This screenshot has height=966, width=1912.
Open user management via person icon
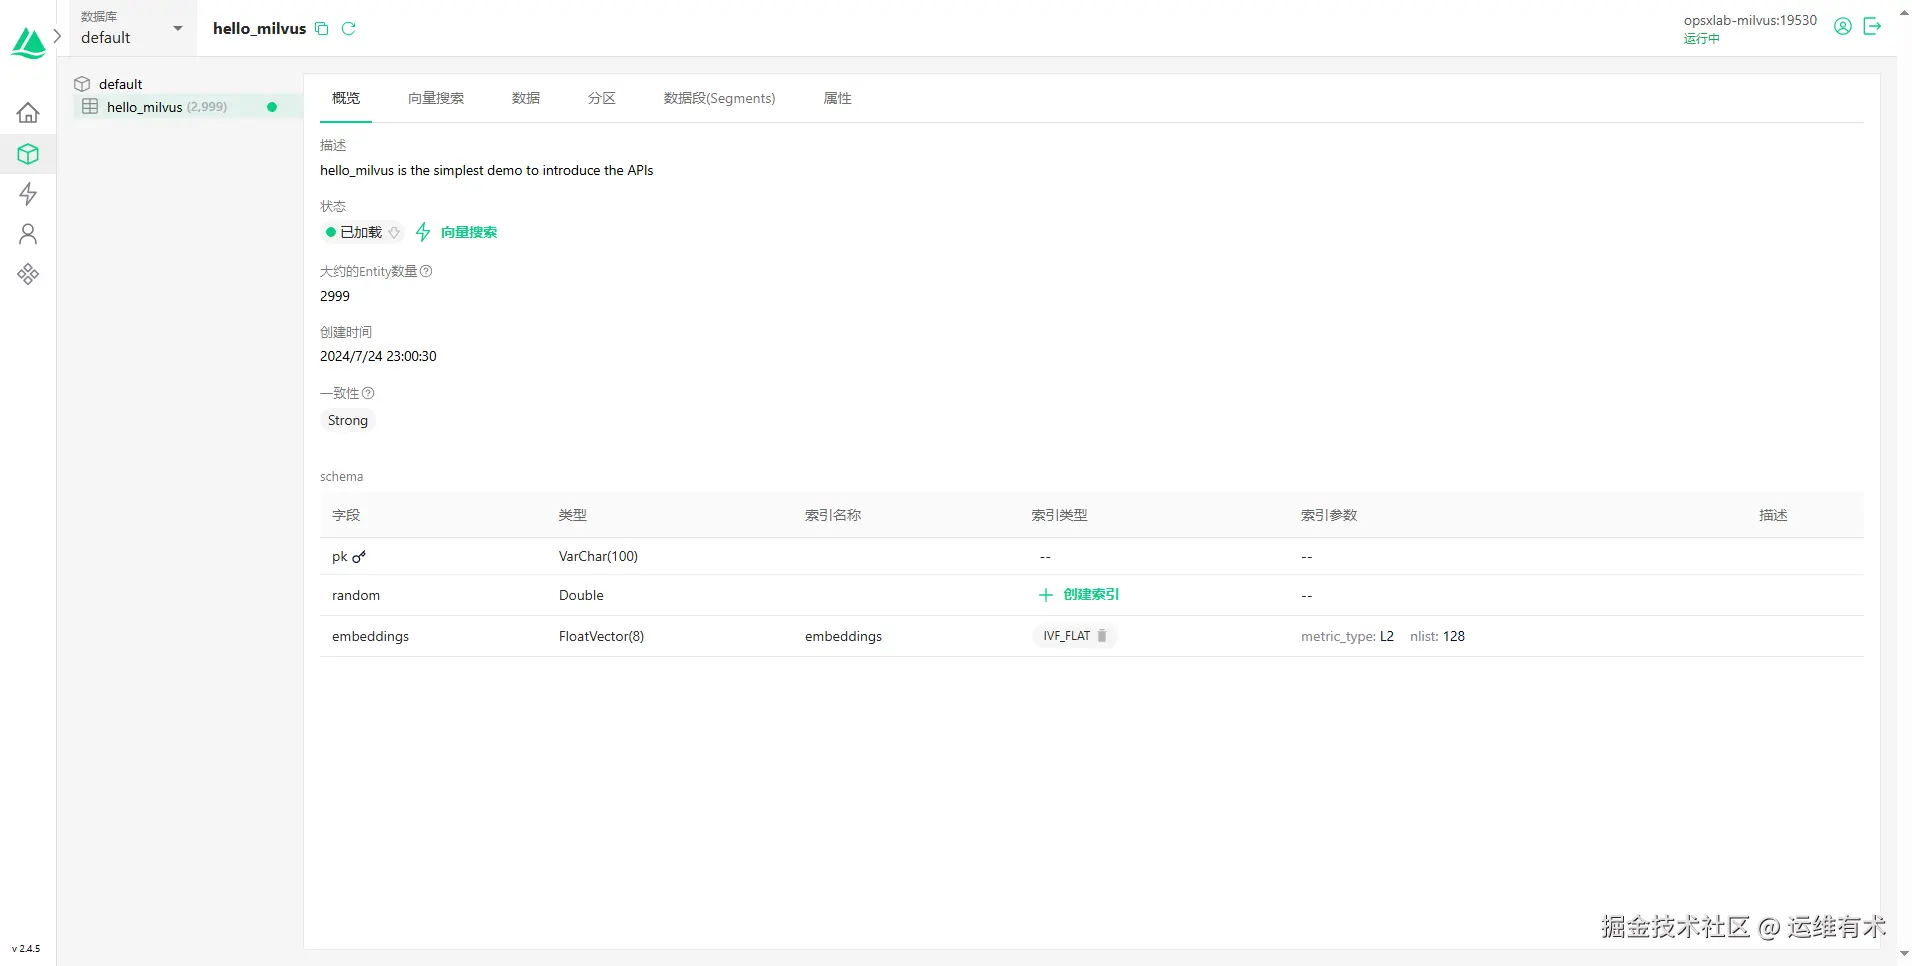pyautogui.click(x=28, y=234)
